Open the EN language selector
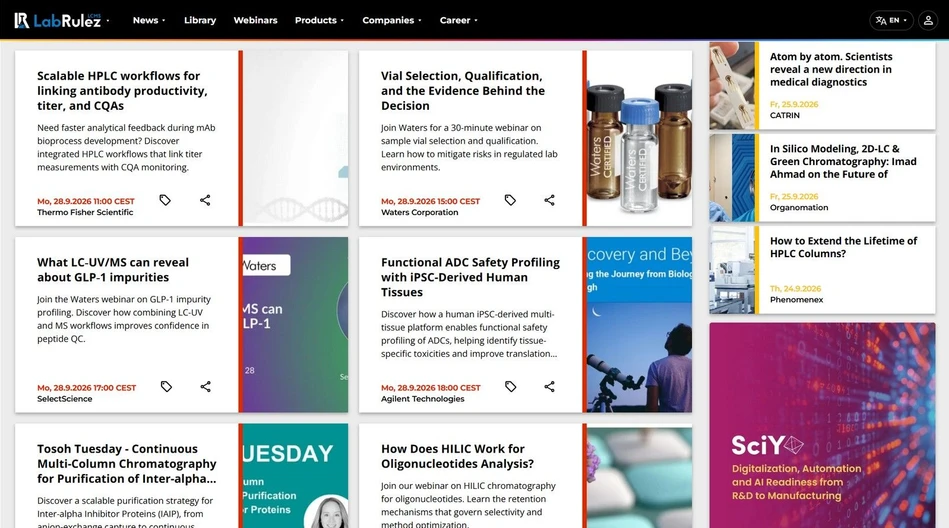The height and width of the screenshot is (528, 949). pyautogui.click(x=891, y=21)
